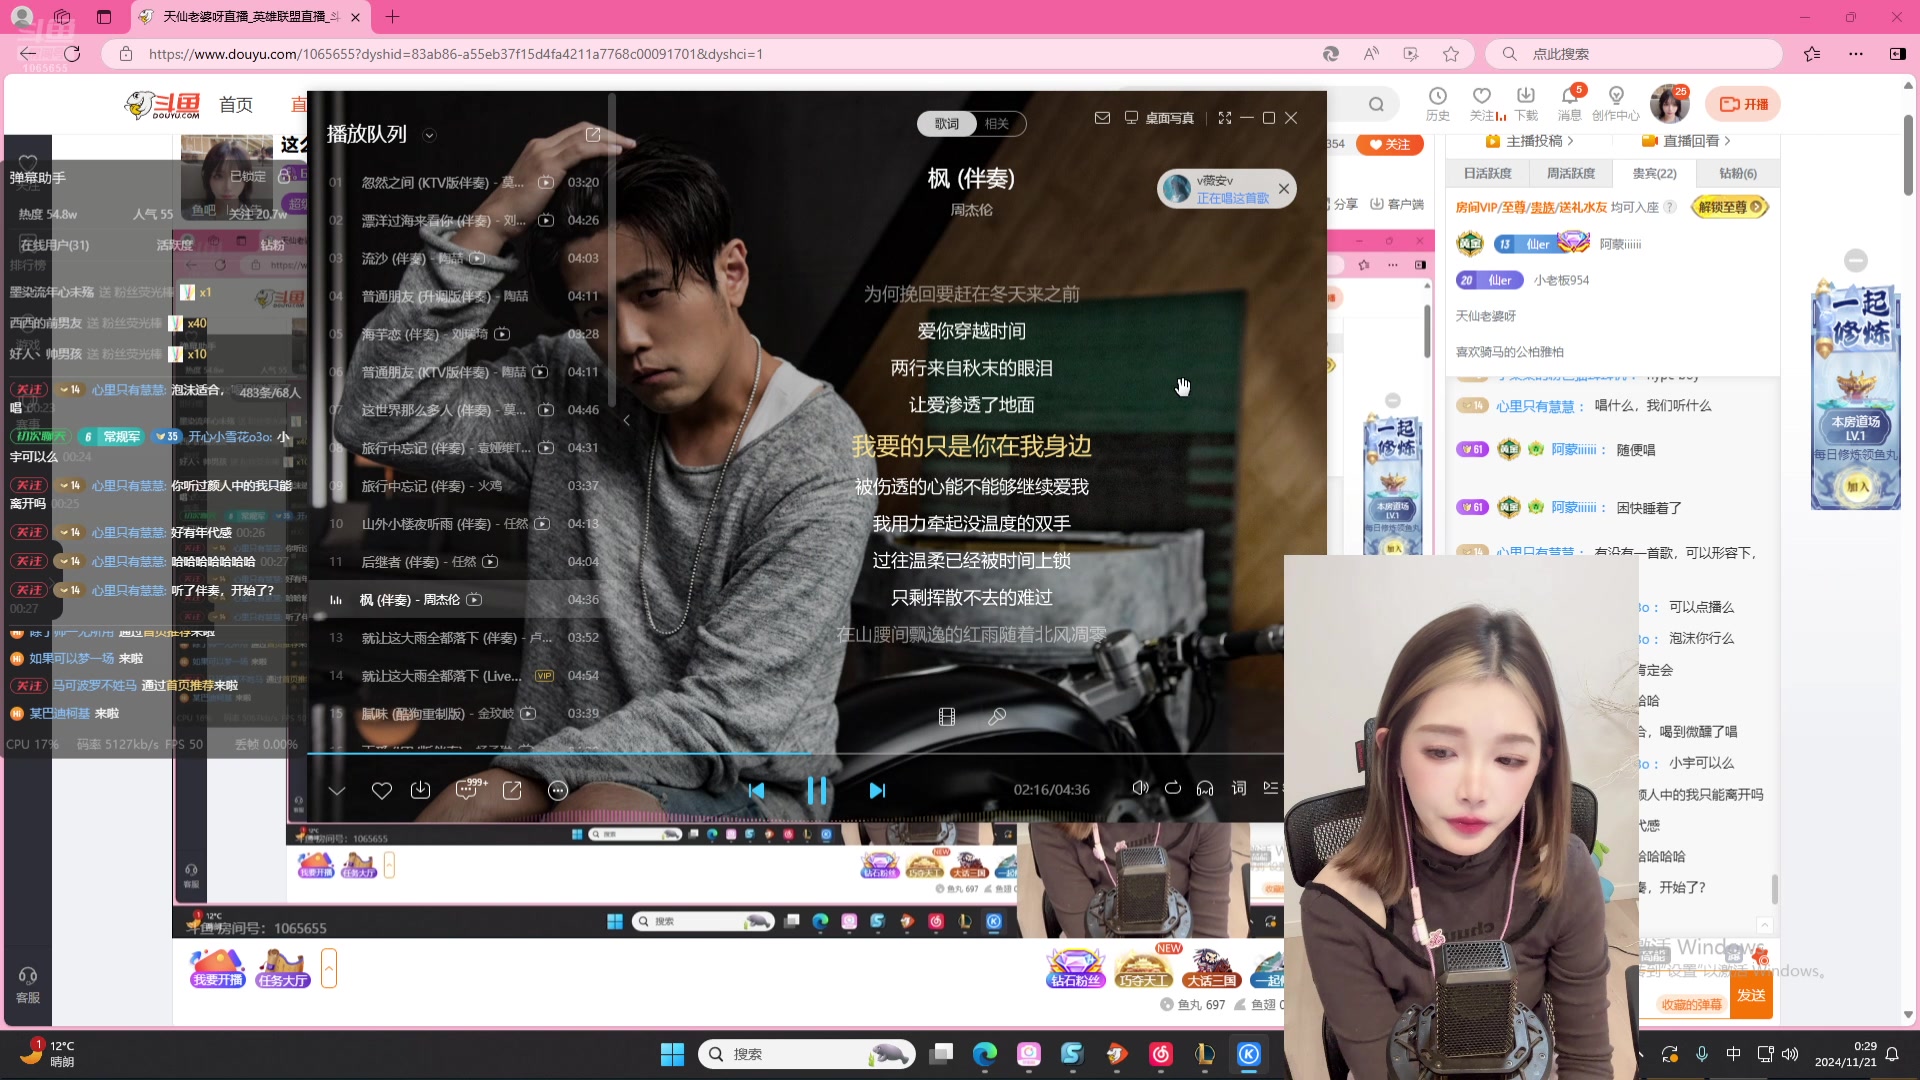
Task: Open a new browser tab
Action: (392, 16)
